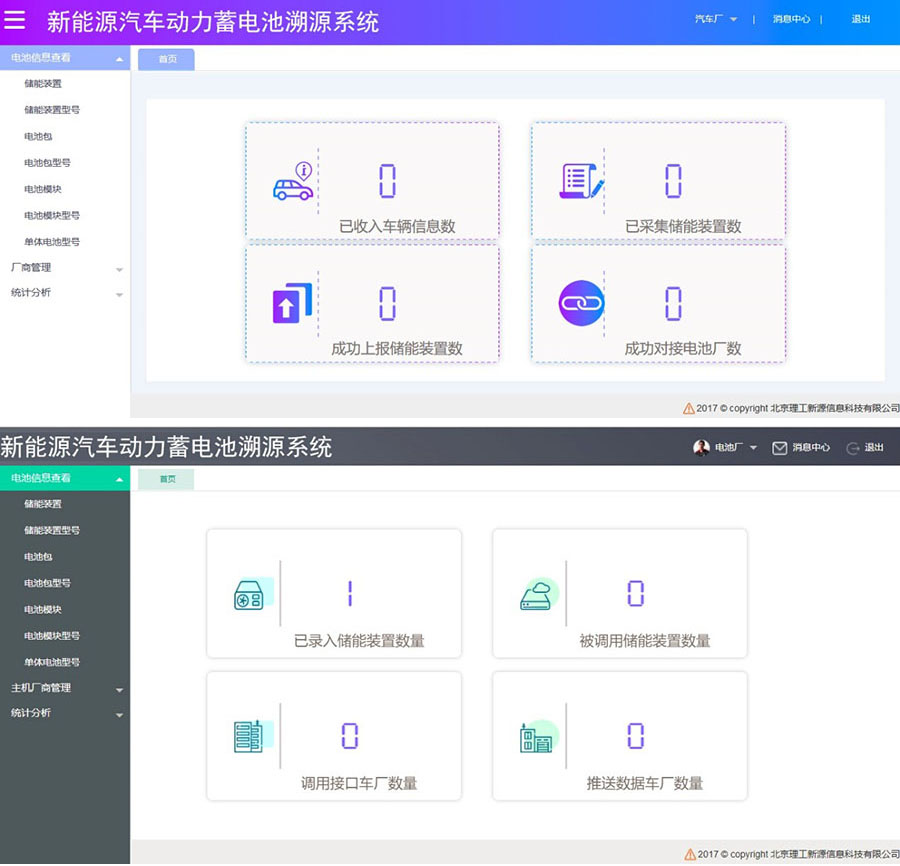The image size is (900, 866).
Task: Collapse 电池信息查看 in the light sidebar
Action: tap(65, 58)
